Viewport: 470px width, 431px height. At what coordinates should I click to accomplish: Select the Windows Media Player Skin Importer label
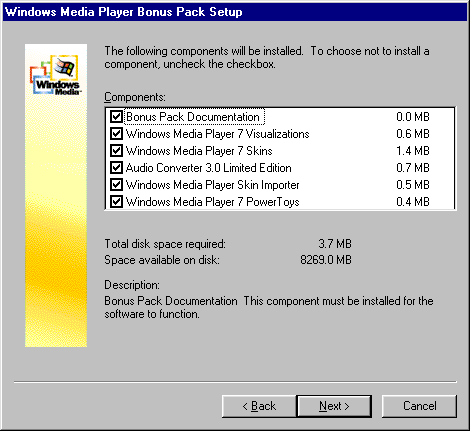tap(212, 185)
